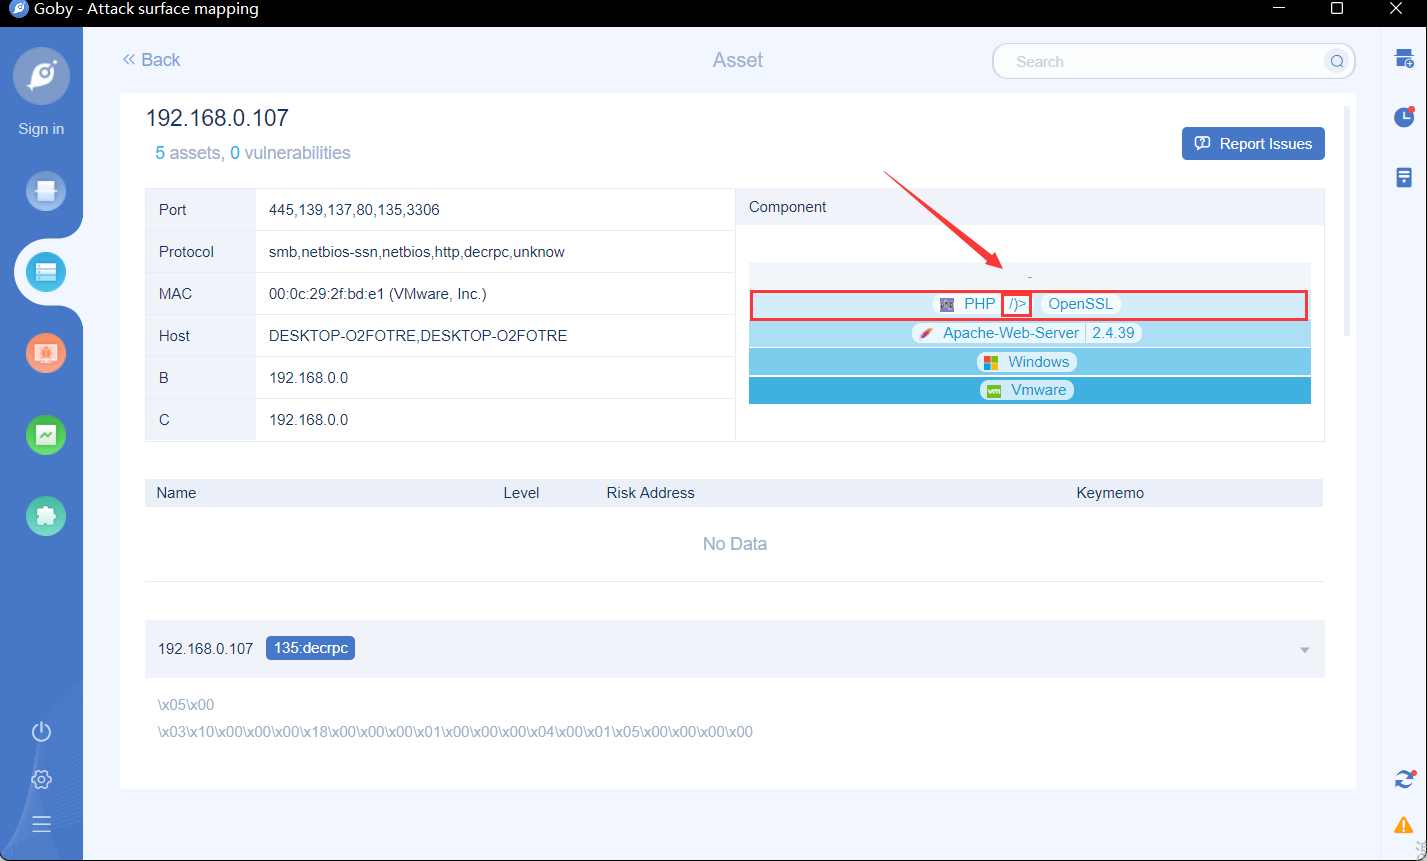
Task: Click the Host value DESKTOP-O2FOTRE
Action: (x=418, y=336)
